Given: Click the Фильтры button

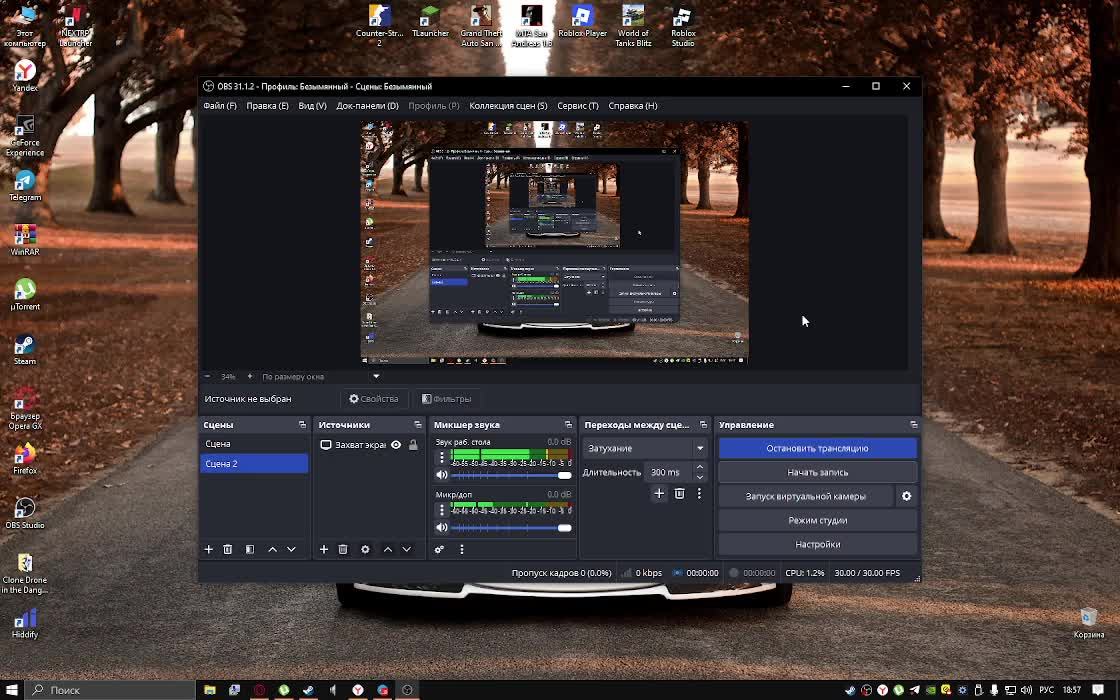Looking at the screenshot, I should 446,399.
